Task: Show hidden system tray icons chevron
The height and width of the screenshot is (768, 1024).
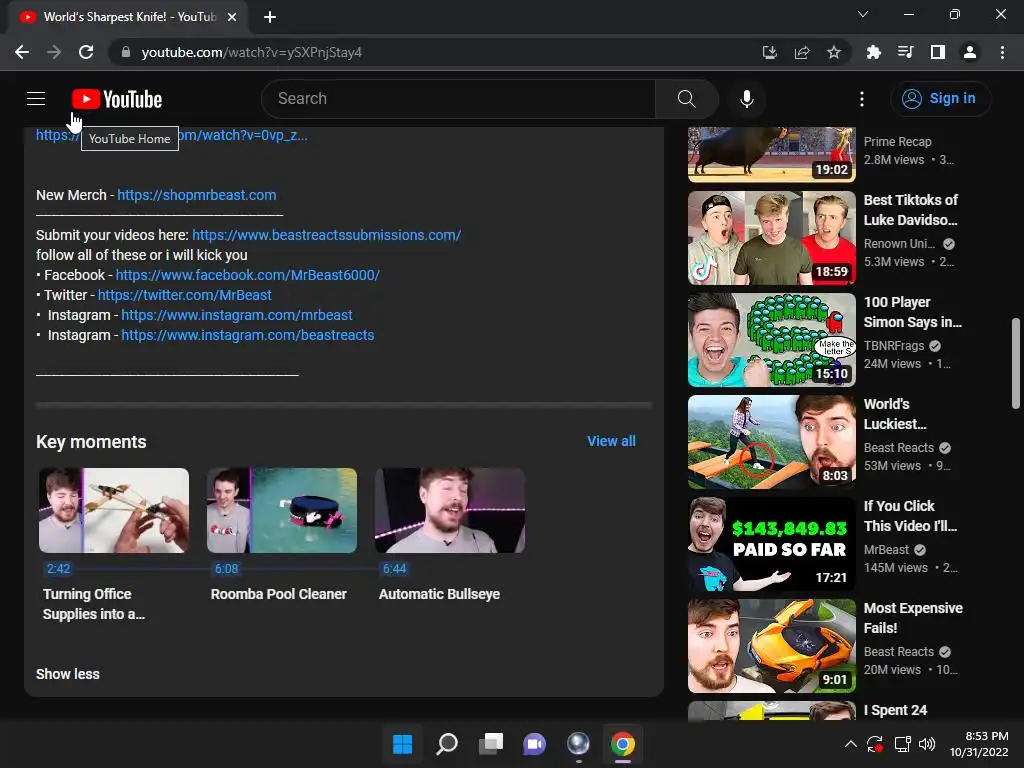Action: 850,744
